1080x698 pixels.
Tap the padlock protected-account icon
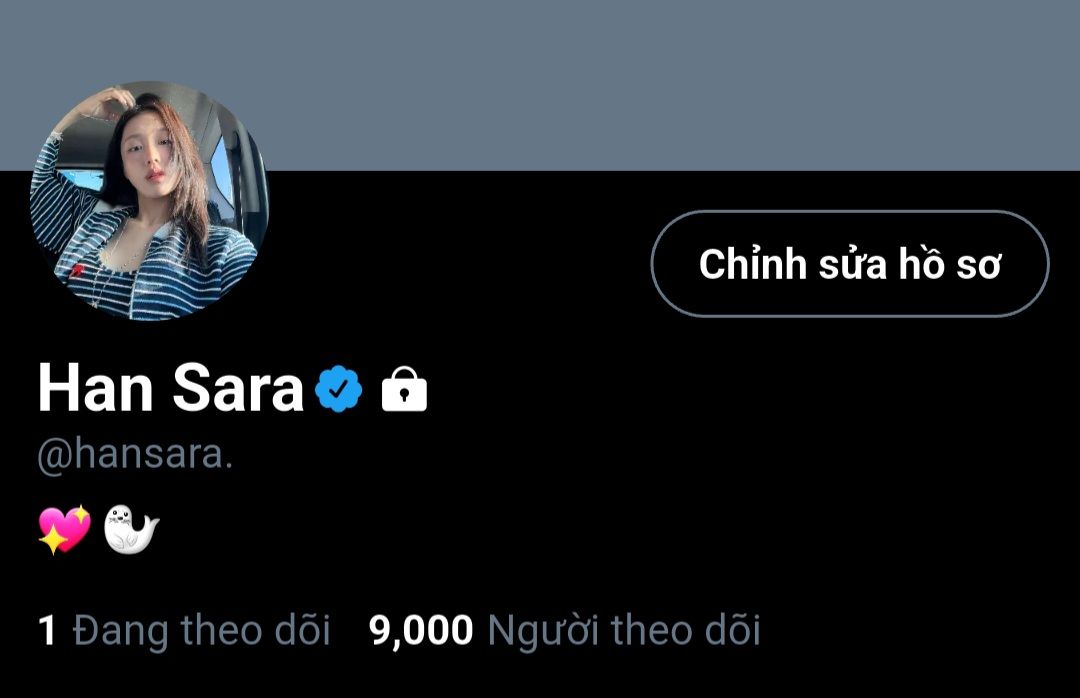coord(404,389)
